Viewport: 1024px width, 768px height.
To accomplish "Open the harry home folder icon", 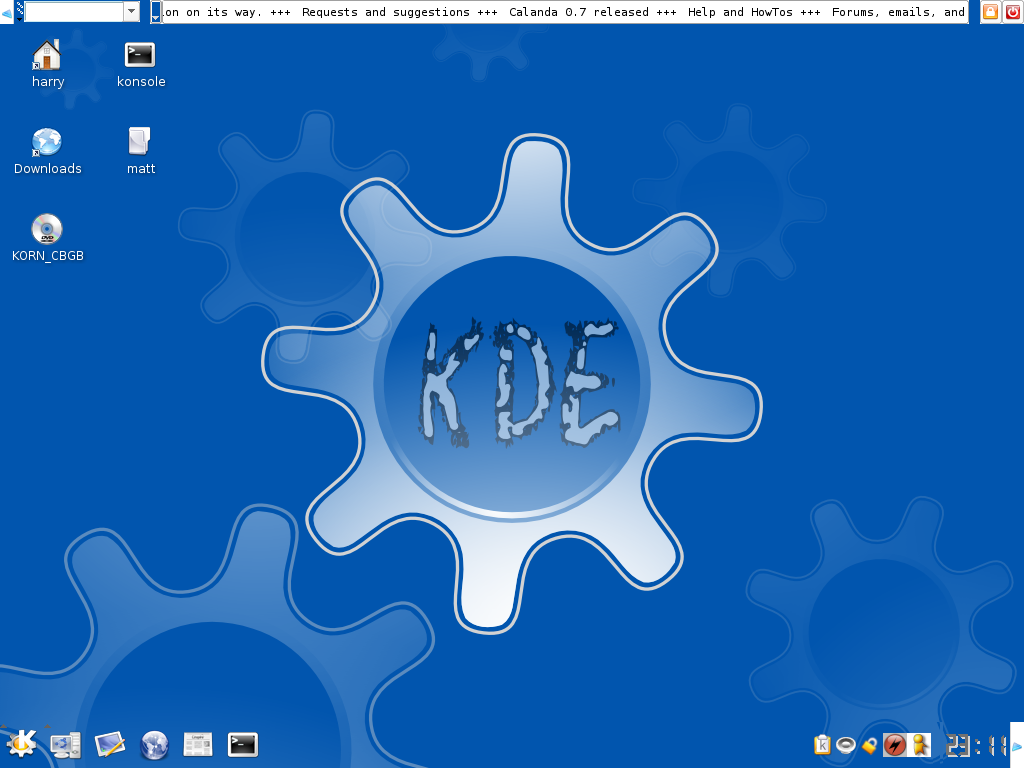I will click(47, 55).
